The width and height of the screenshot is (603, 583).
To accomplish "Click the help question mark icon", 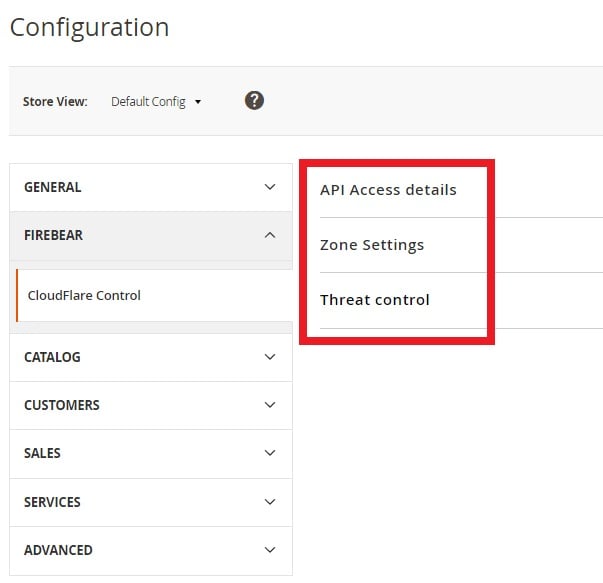I will click(x=254, y=101).
